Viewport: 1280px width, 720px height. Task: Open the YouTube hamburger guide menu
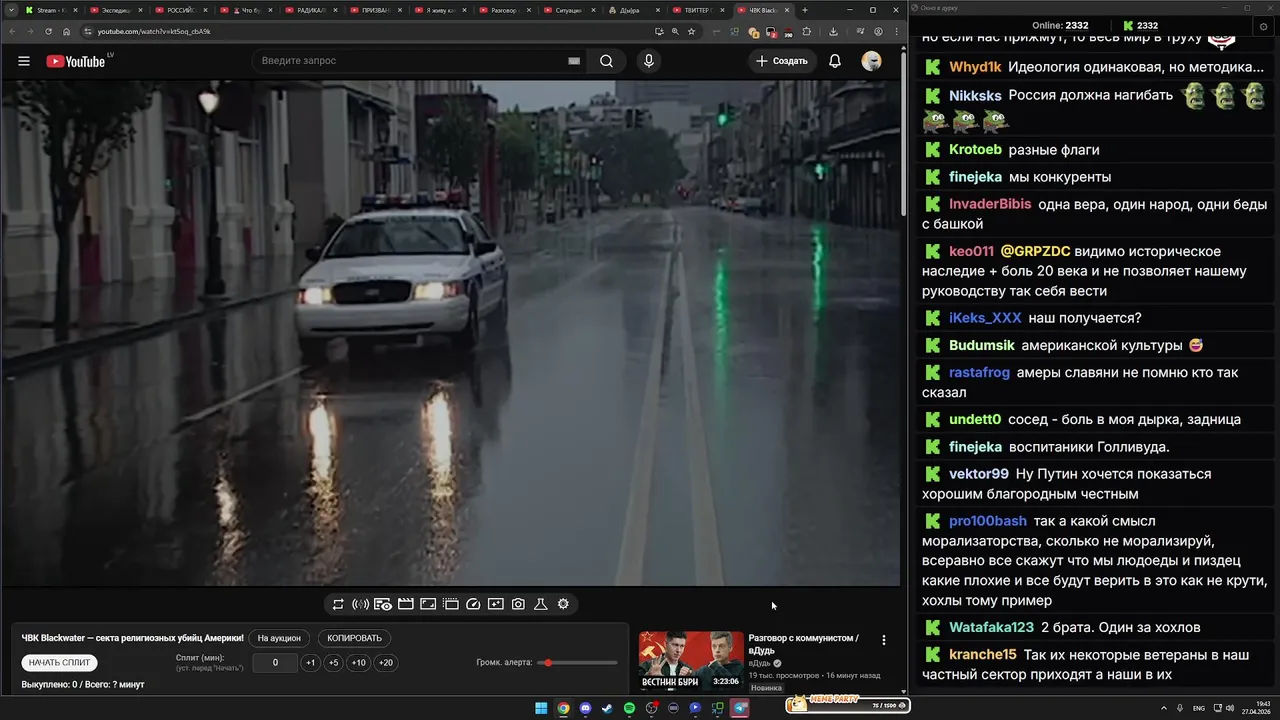[x=23, y=61]
